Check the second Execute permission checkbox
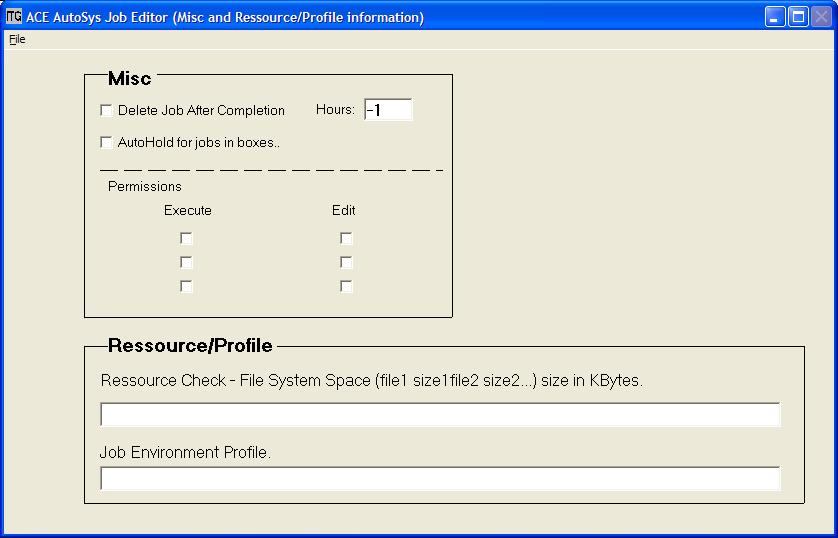 186,262
